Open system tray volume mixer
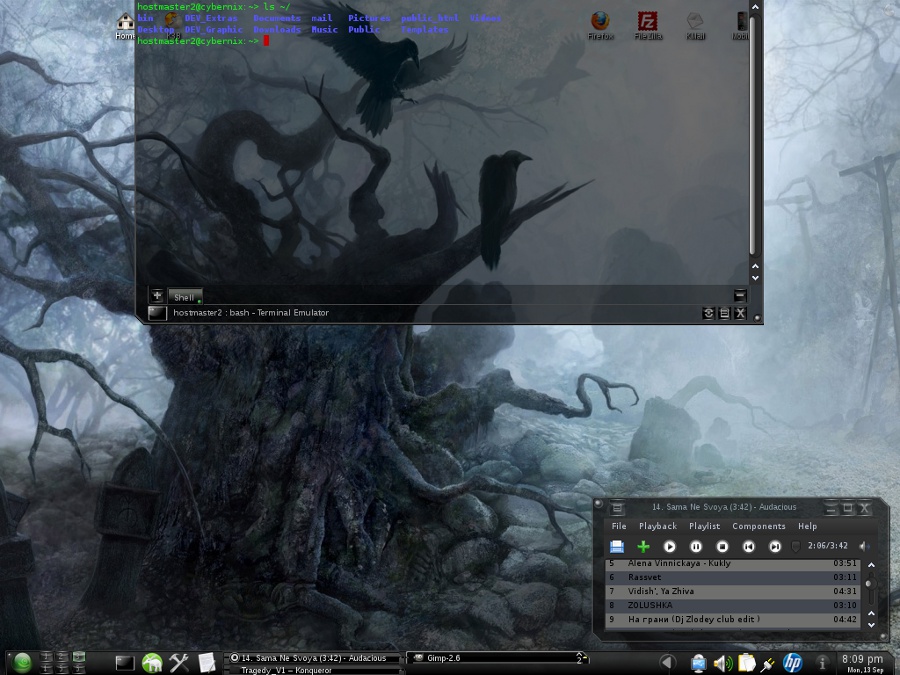Image resolution: width=900 pixels, height=675 pixels. coord(722,664)
